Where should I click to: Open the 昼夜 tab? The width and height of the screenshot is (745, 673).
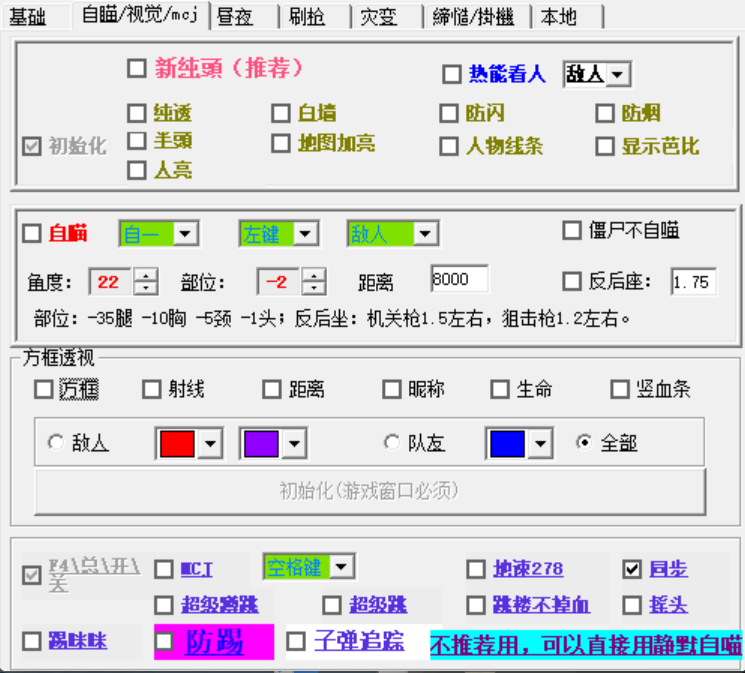tap(235, 16)
